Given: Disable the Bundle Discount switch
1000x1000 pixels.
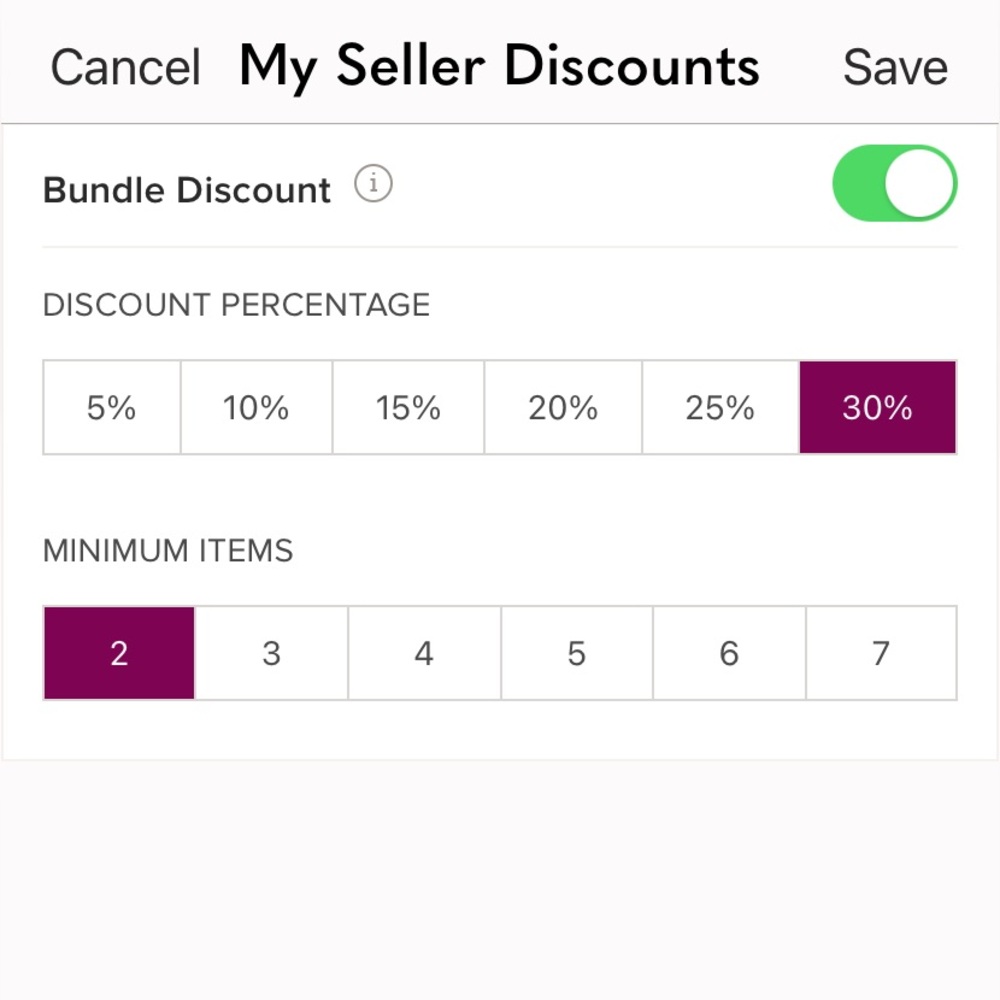Looking at the screenshot, I should [x=895, y=181].
